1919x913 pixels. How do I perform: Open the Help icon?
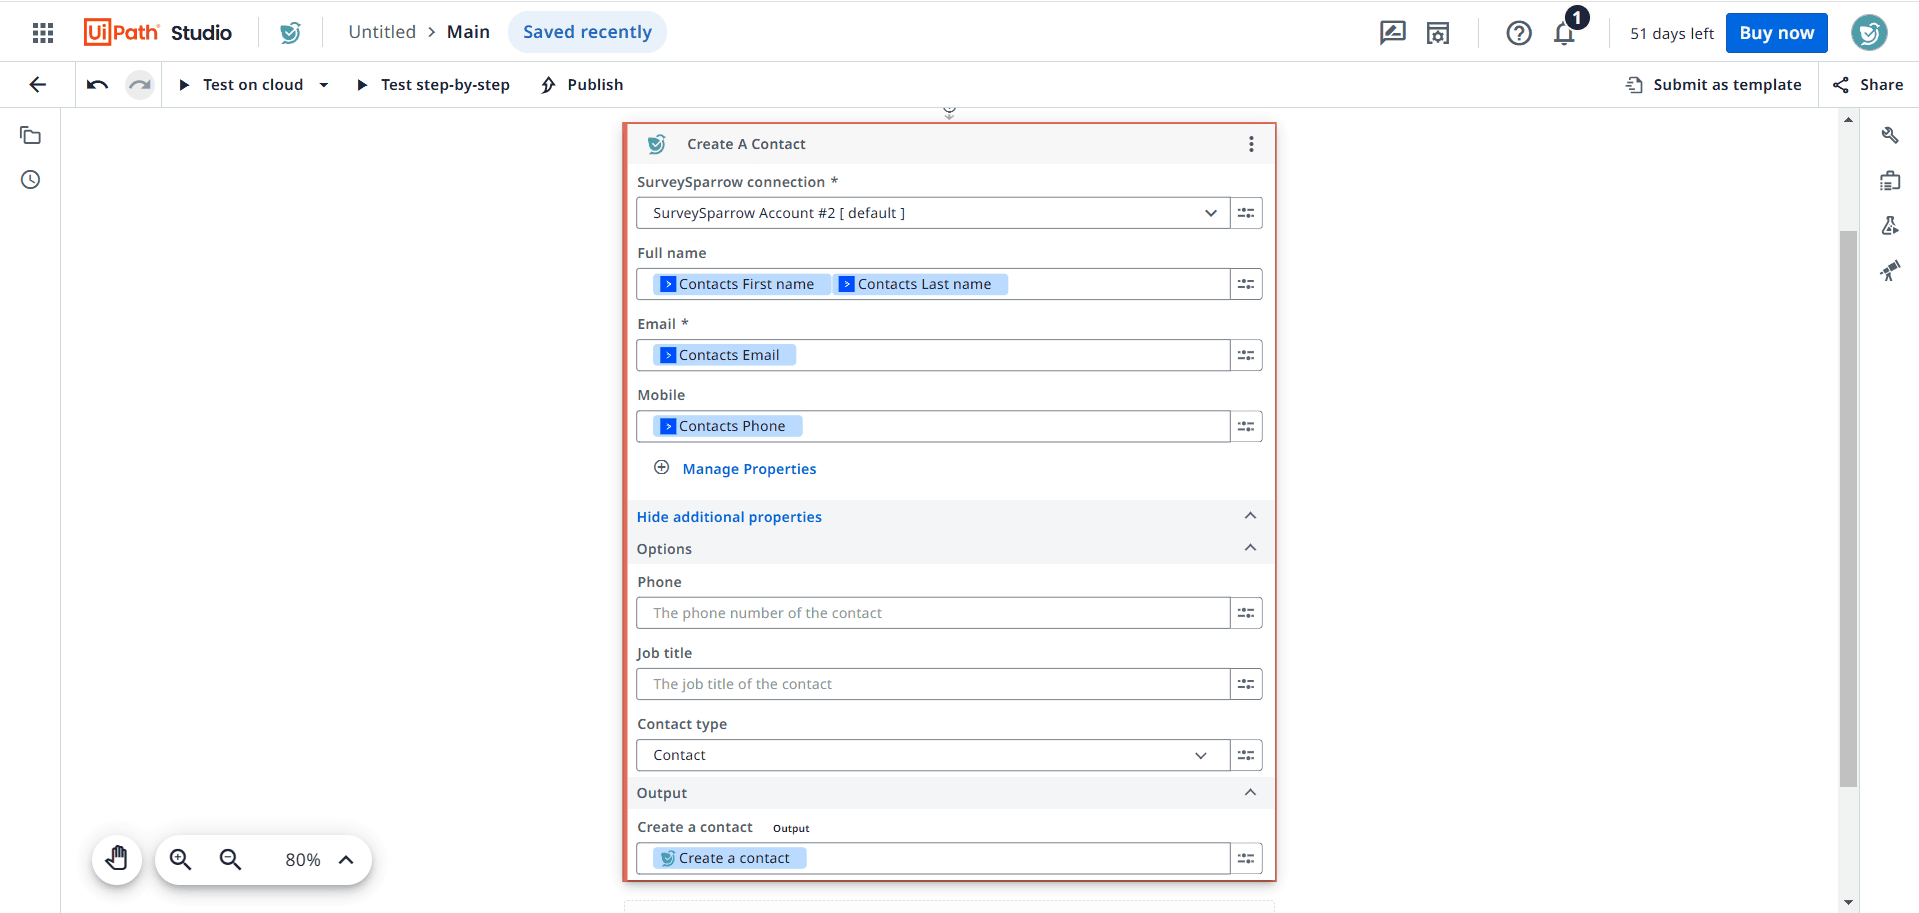(1518, 33)
